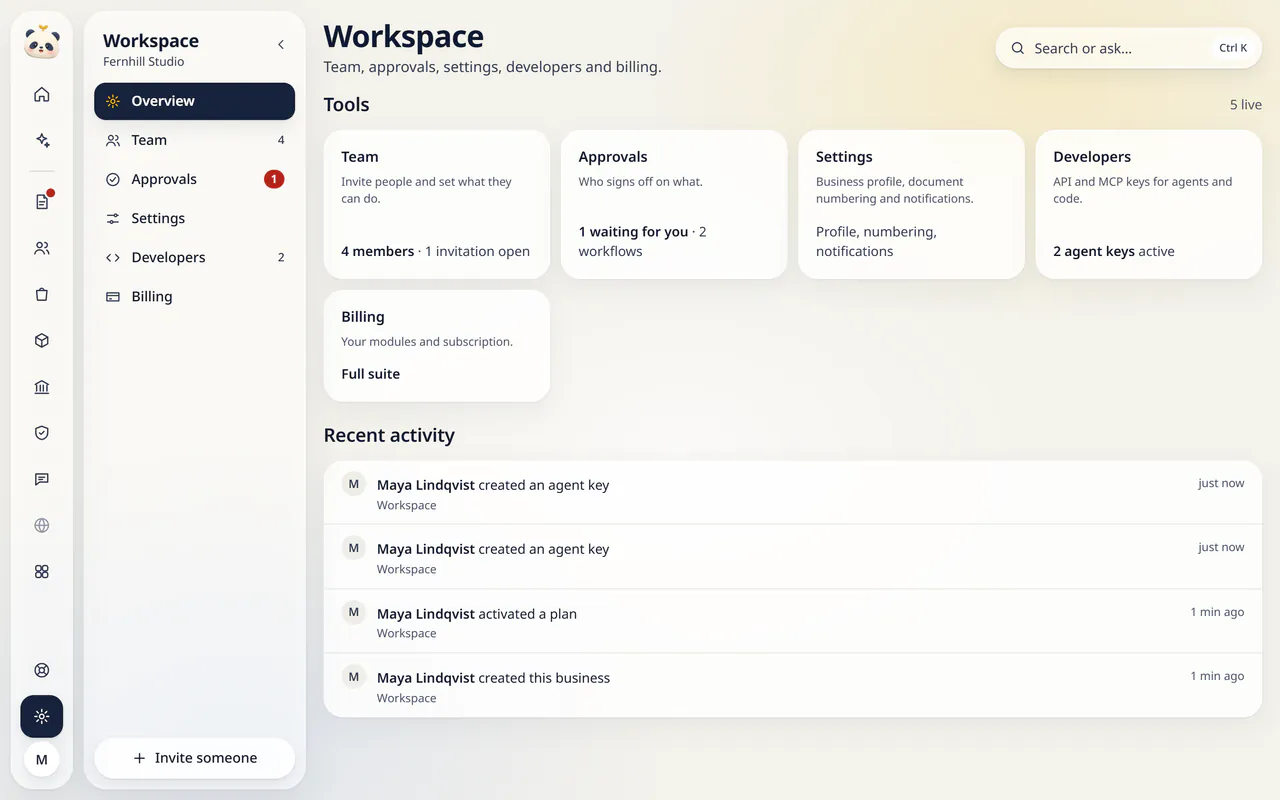Click 'Profile, numbering, notifications' text
Screen dimensions: 1280x800
point(876,241)
